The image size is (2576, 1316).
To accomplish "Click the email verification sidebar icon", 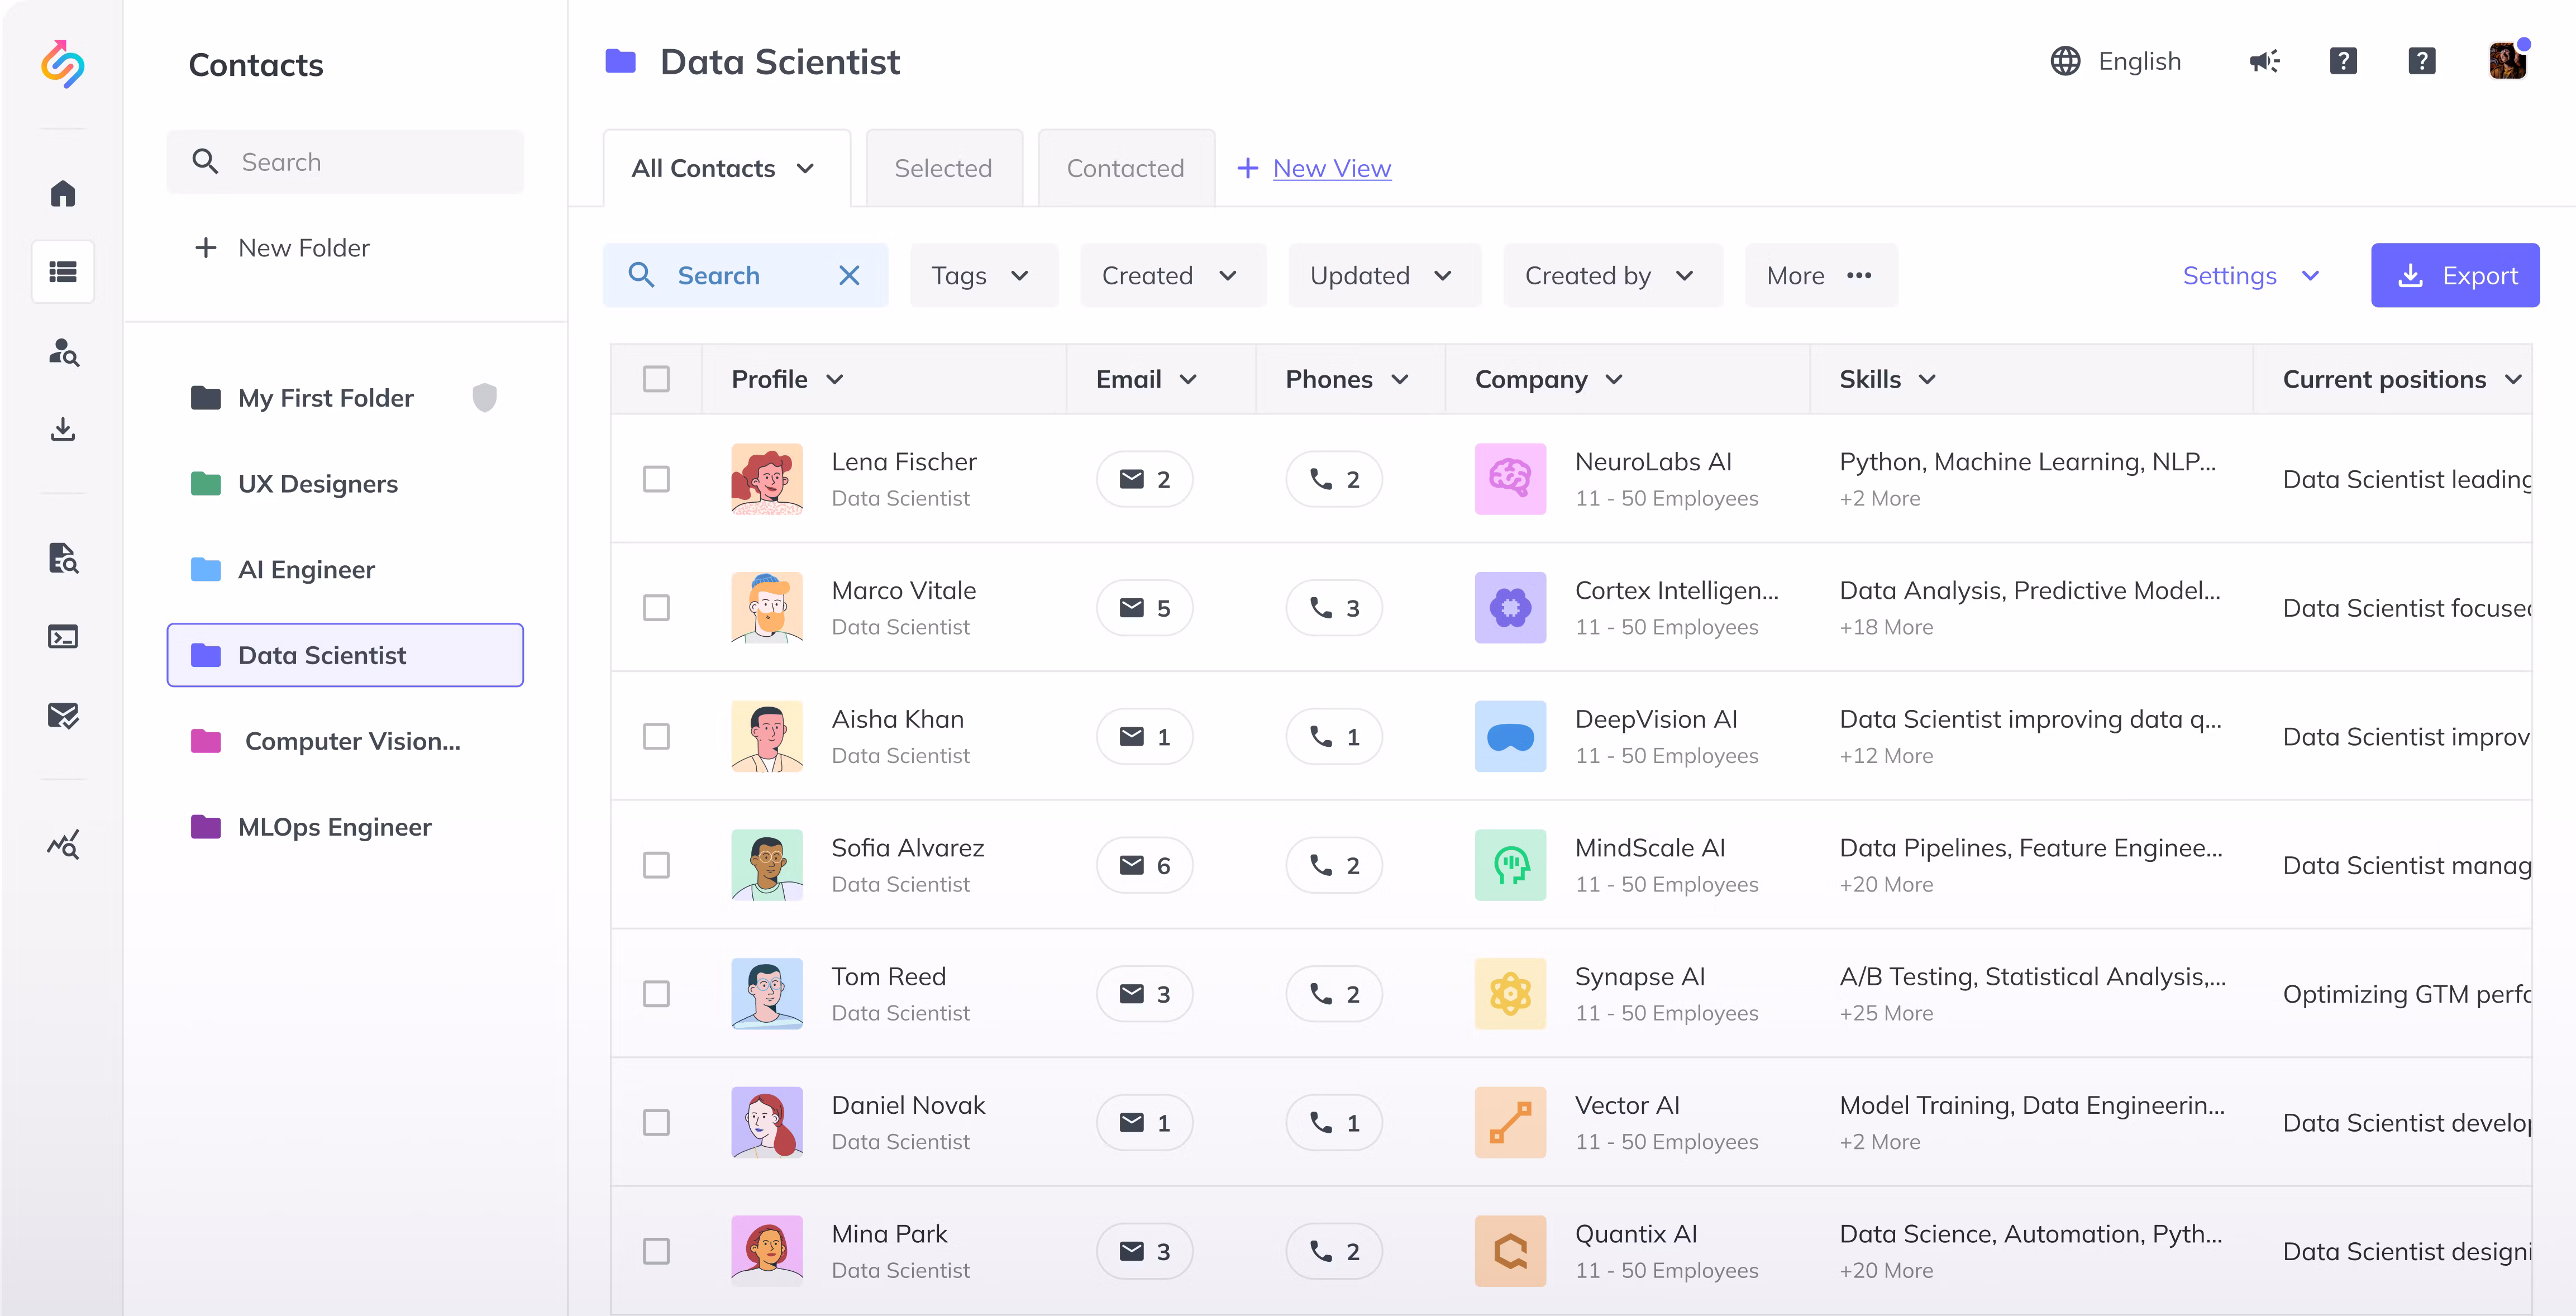I will [x=63, y=716].
